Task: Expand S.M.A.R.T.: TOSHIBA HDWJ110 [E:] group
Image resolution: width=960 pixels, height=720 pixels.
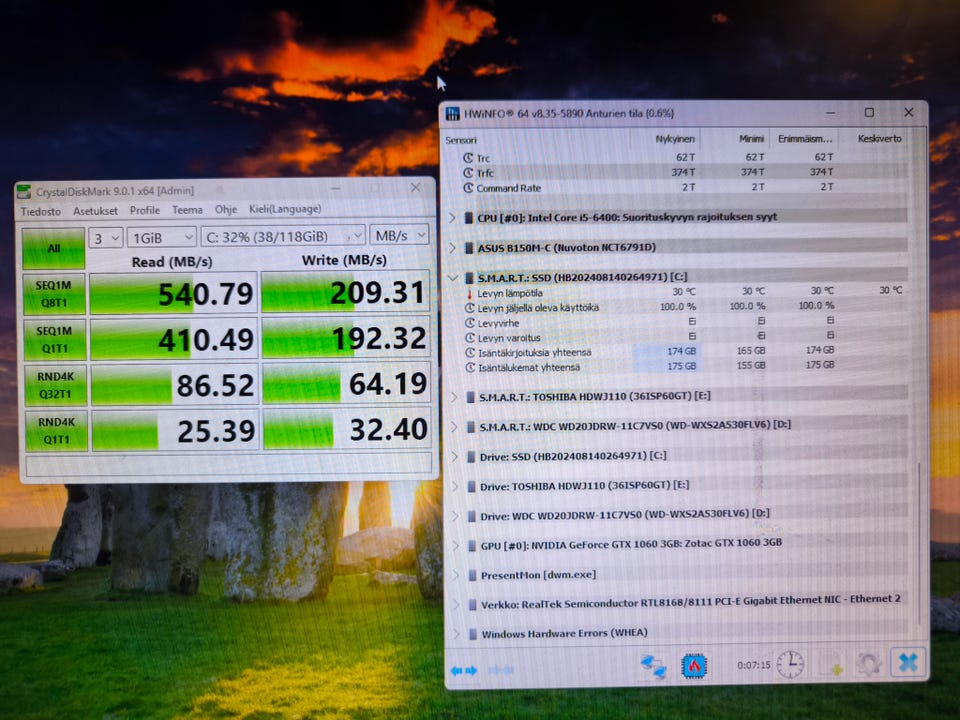Action: pos(454,397)
